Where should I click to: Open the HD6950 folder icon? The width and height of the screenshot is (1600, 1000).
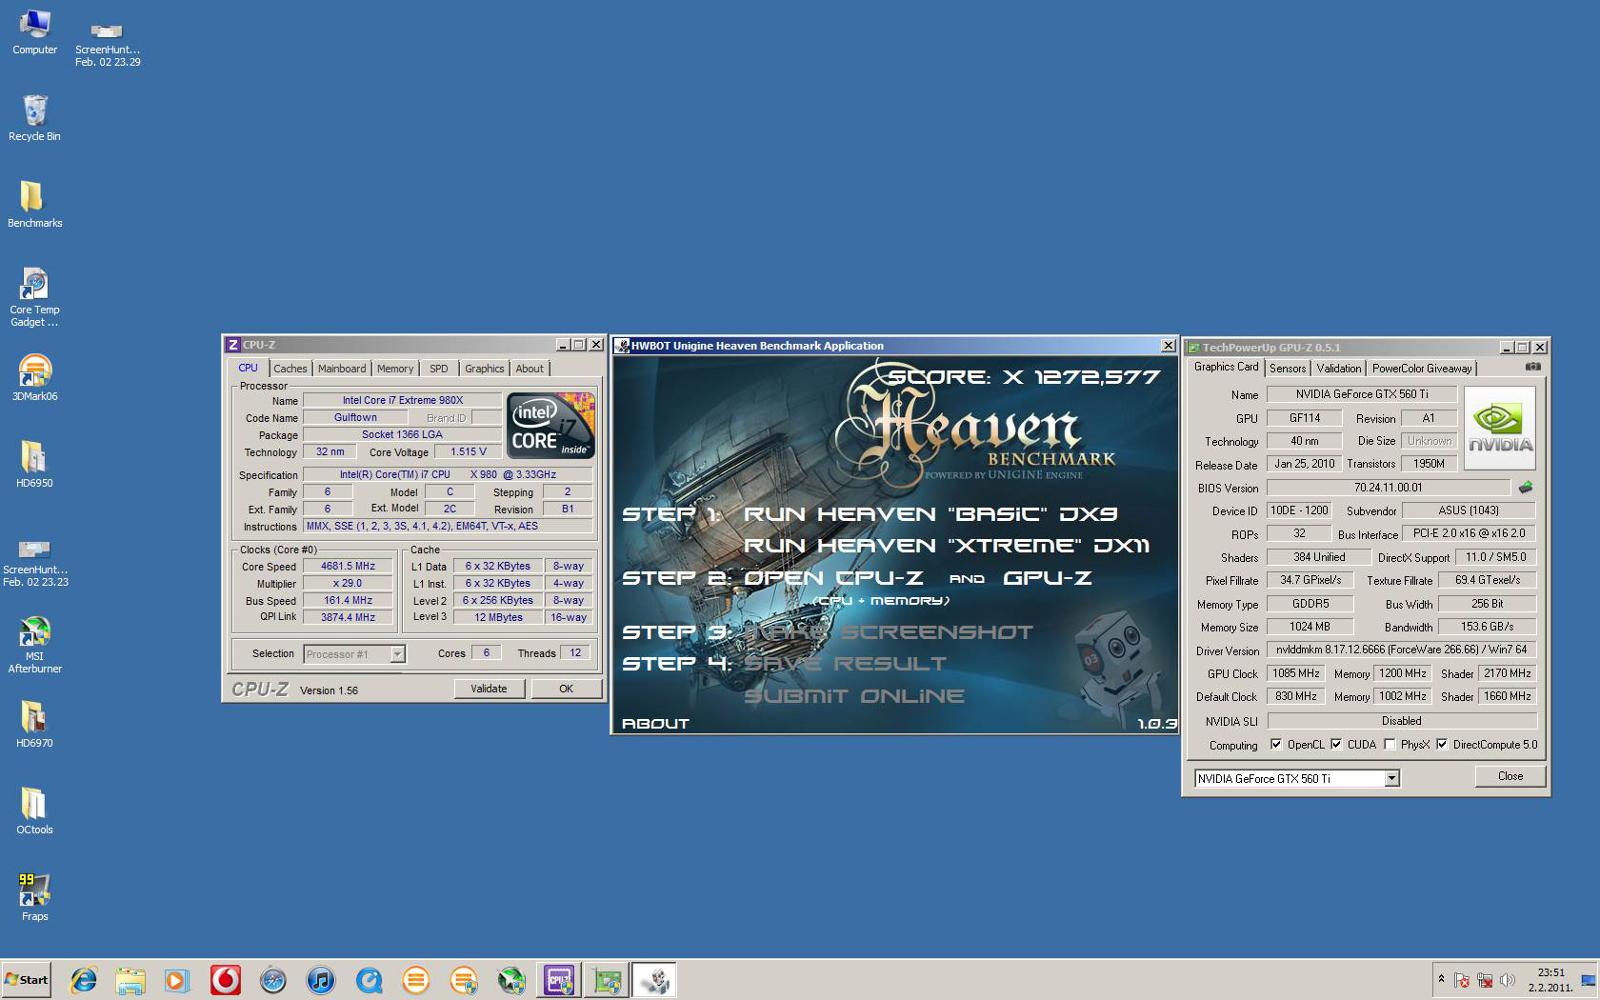[x=35, y=464]
